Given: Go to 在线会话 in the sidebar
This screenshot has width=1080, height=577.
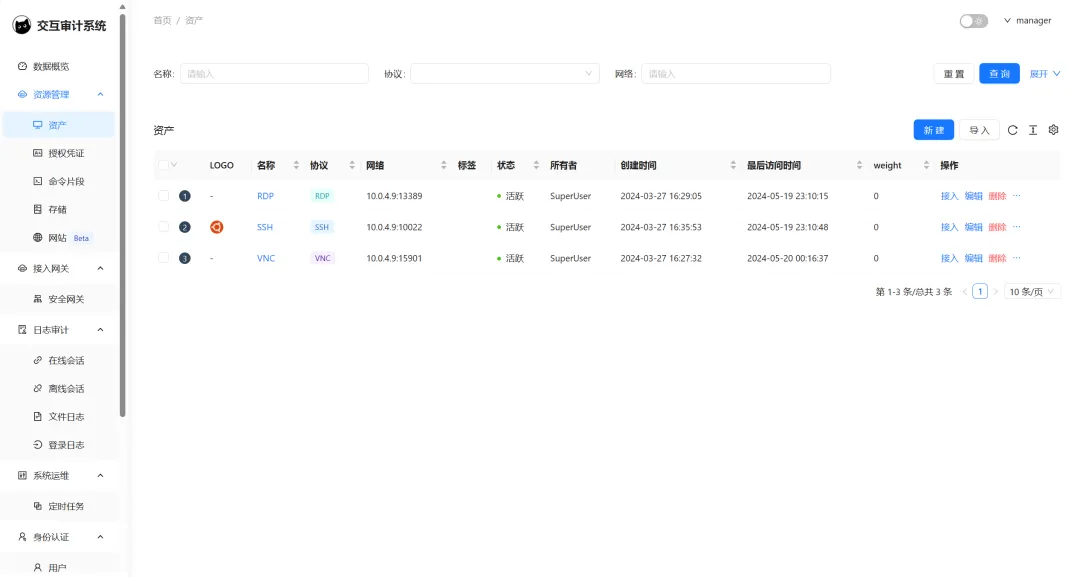Looking at the screenshot, I should 66,360.
